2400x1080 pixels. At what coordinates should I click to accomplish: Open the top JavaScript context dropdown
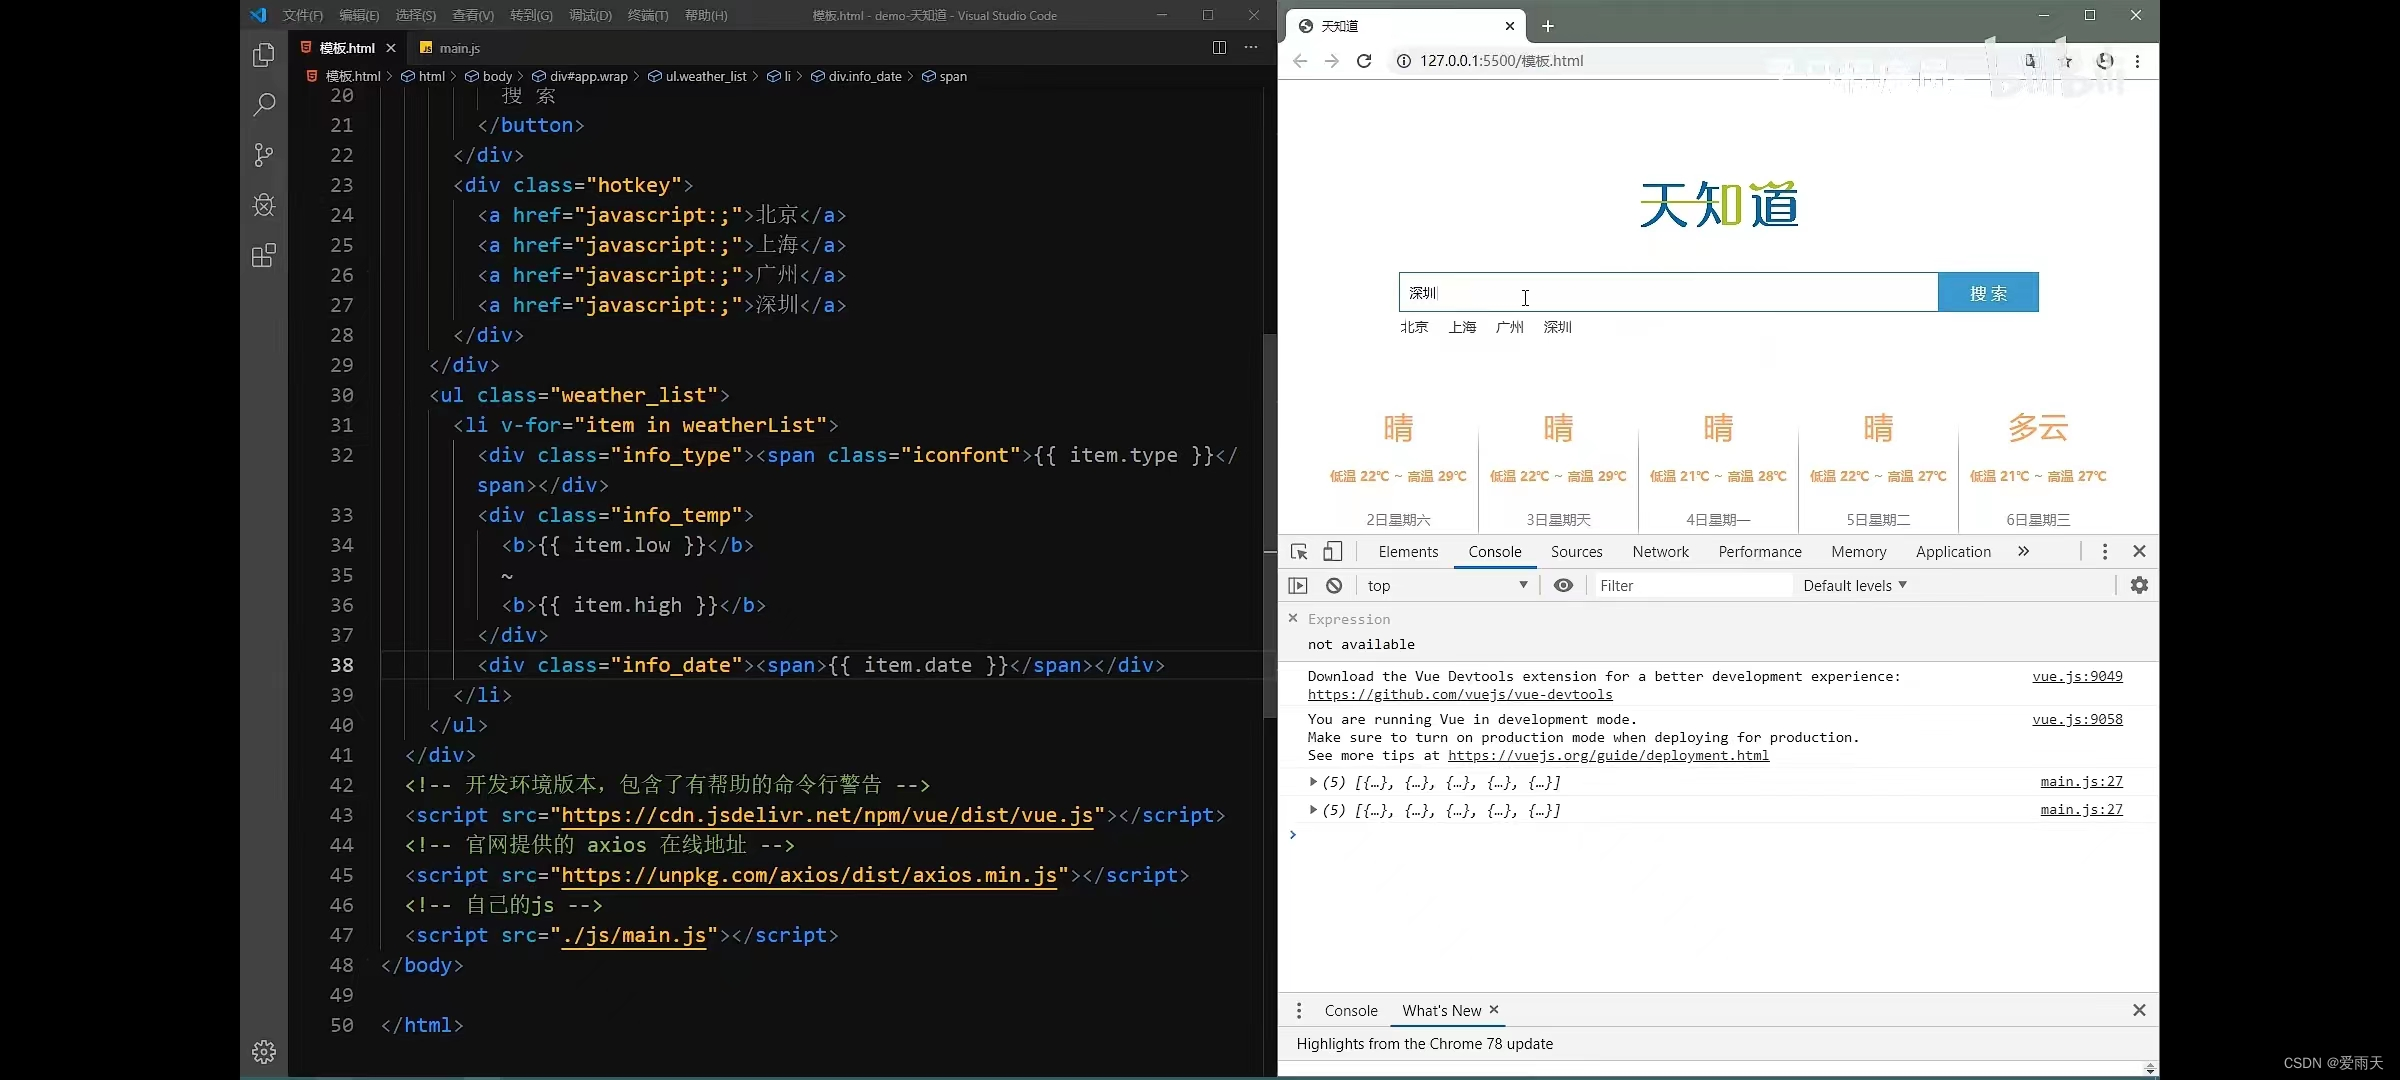click(x=1446, y=586)
